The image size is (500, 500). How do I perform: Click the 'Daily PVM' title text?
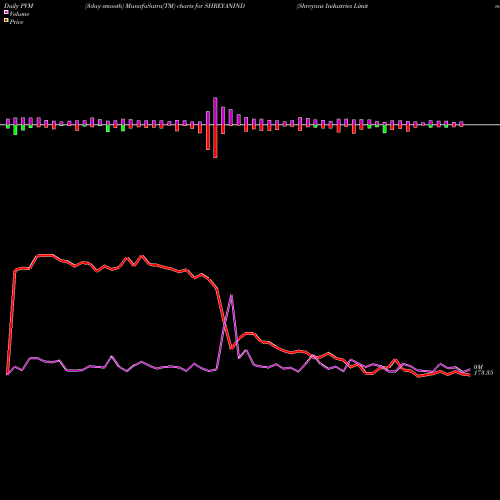point(19,6)
